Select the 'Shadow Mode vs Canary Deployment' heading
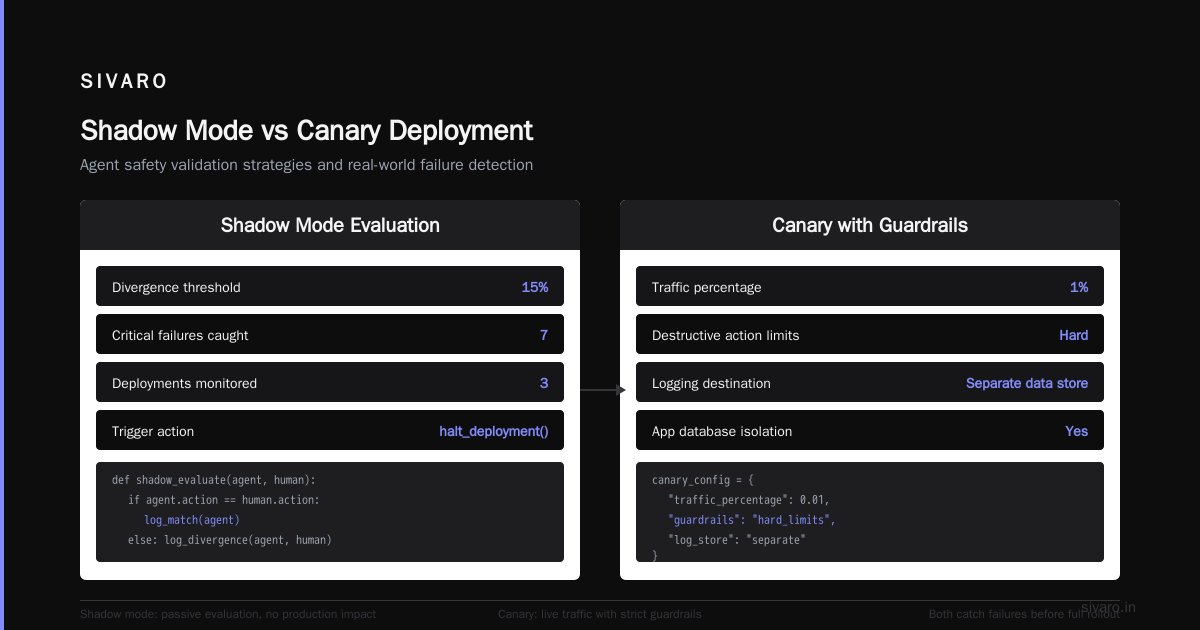The image size is (1200, 630). point(306,131)
